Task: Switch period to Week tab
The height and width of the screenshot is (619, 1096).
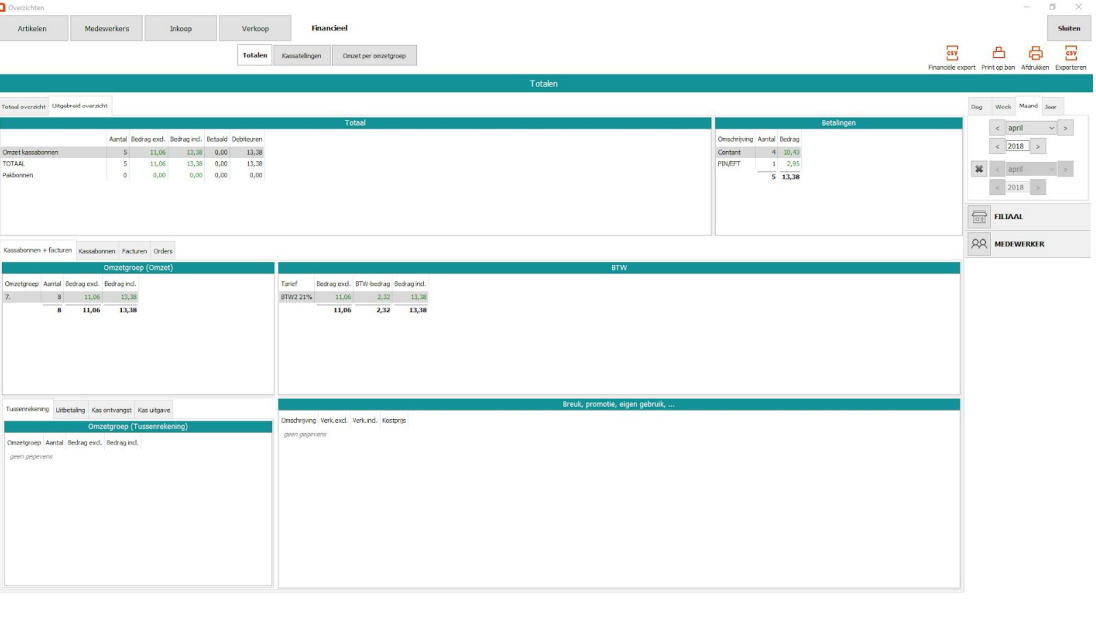Action: pos(1003,106)
